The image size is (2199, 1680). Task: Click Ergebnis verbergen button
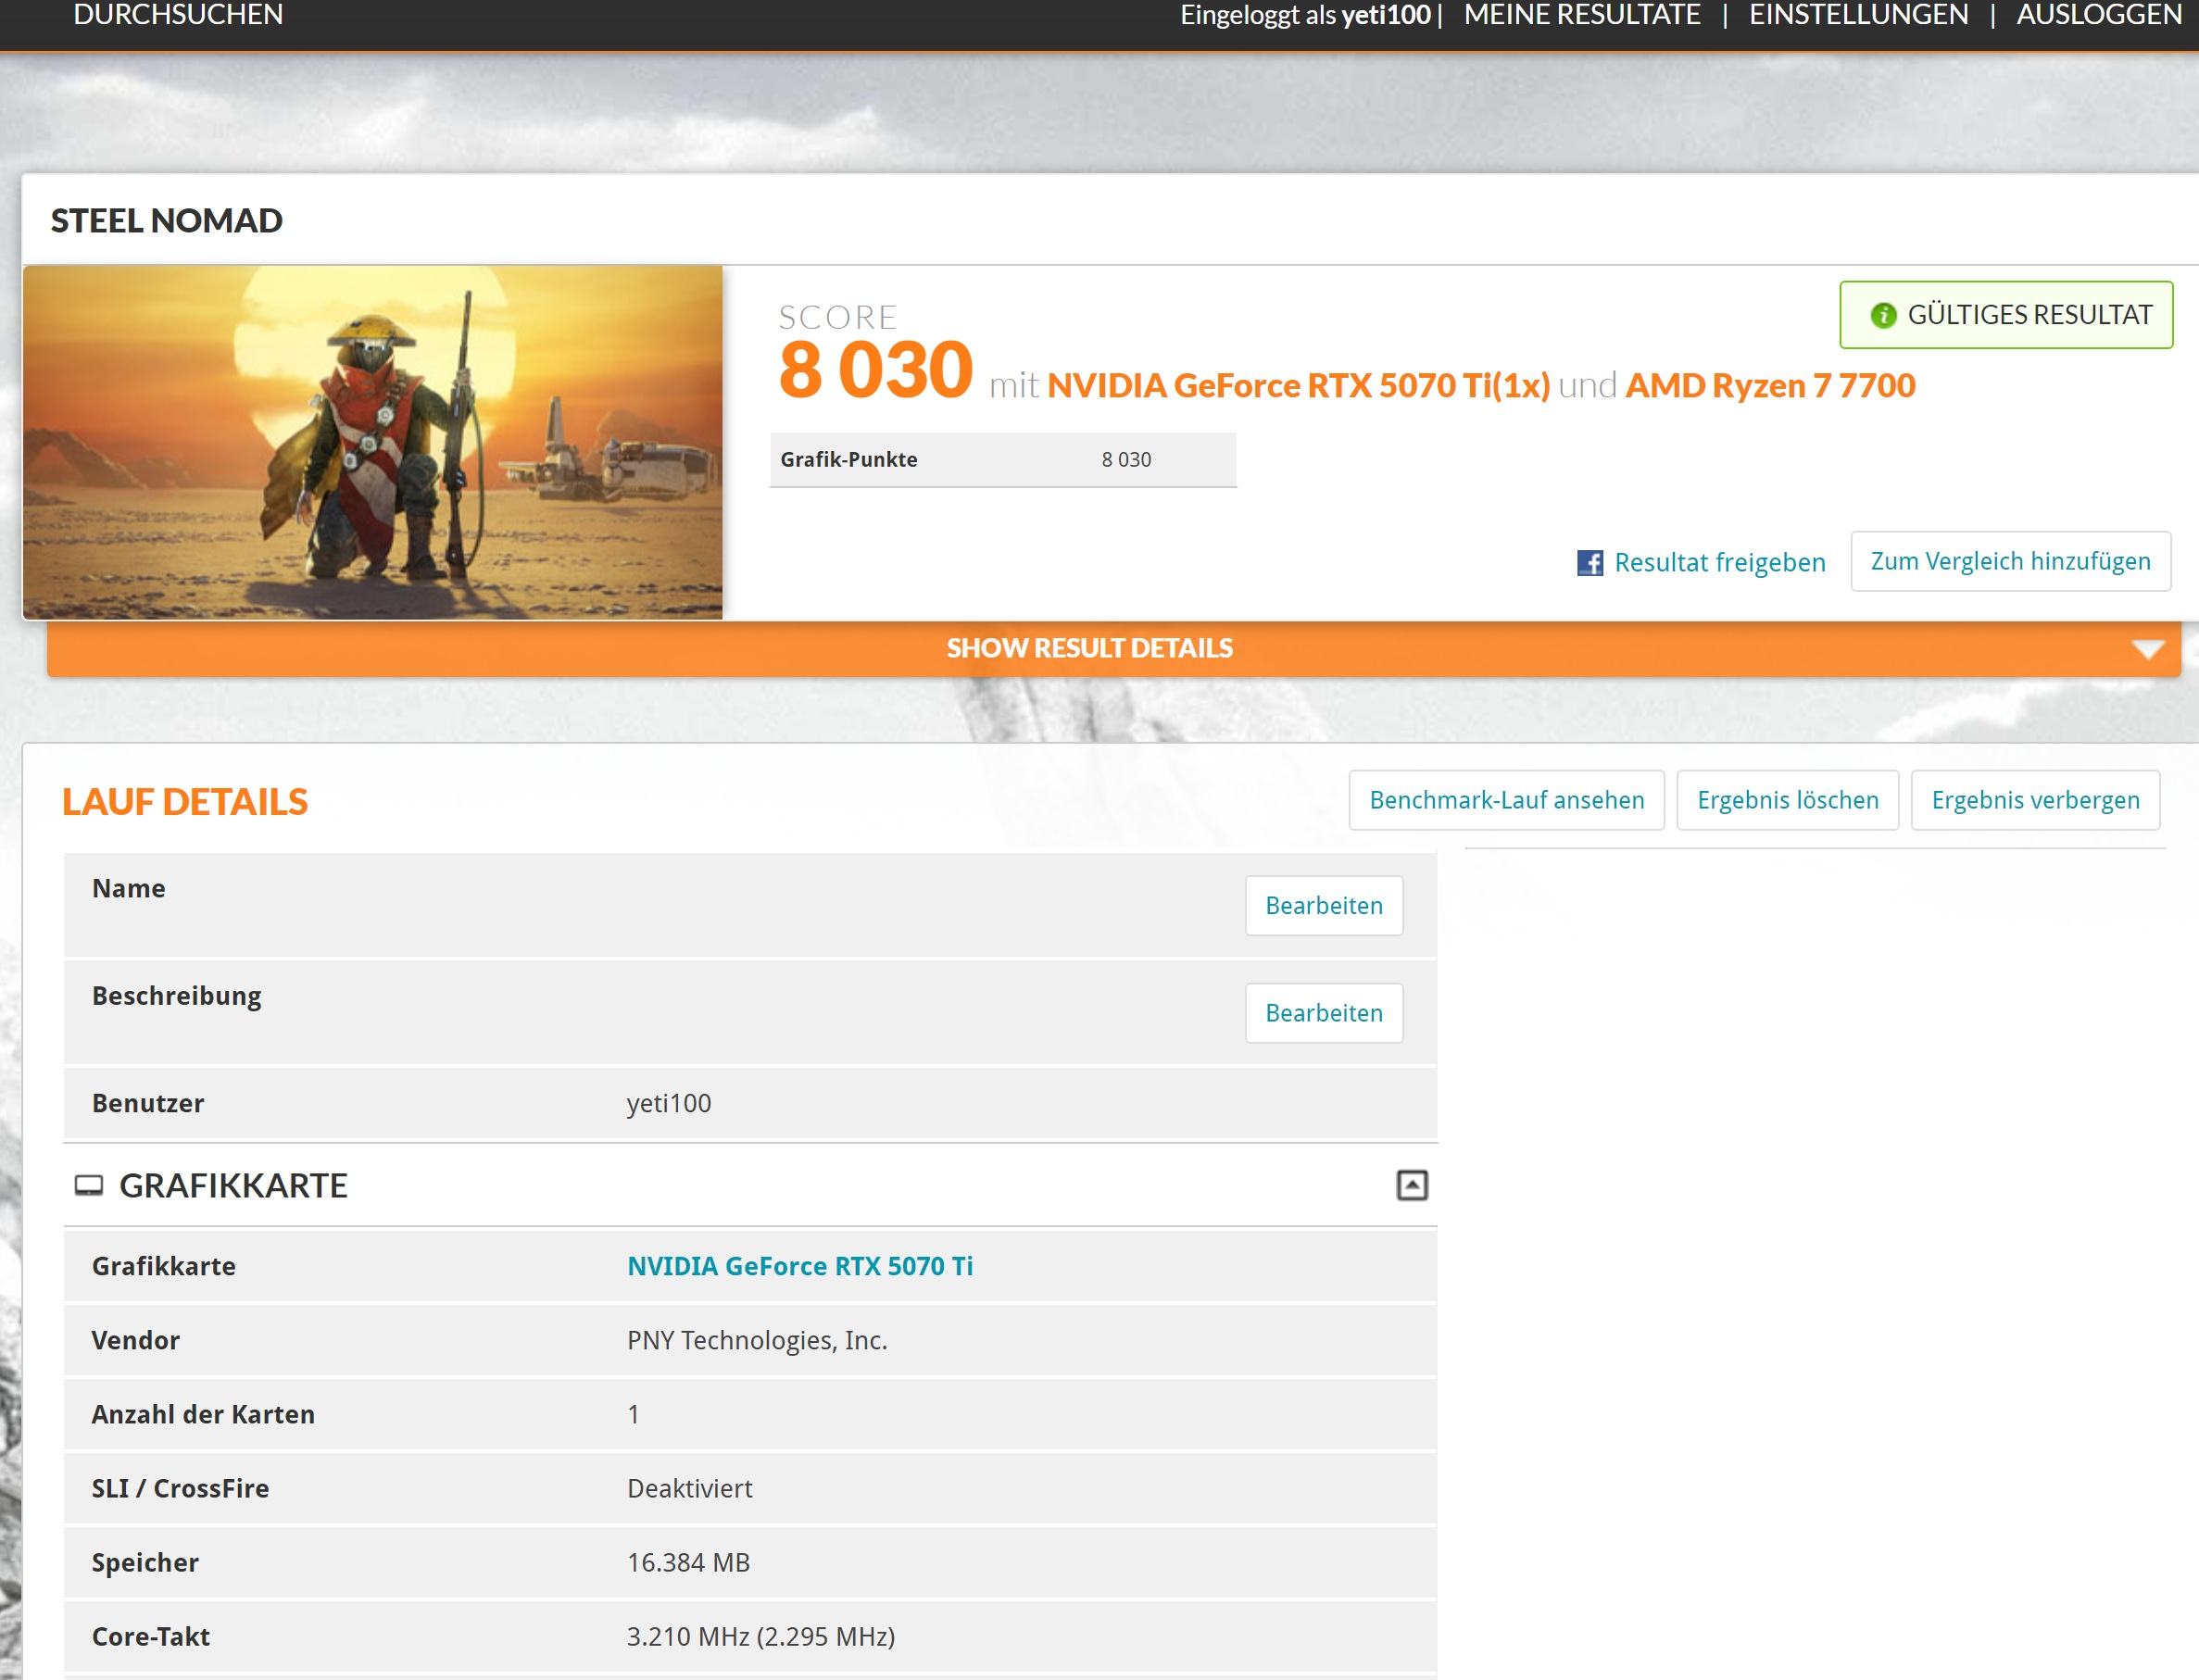2035,800
